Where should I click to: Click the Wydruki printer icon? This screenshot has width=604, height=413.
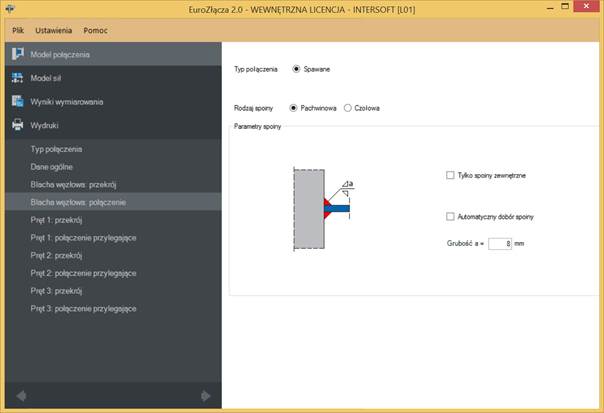click(x=17, y=125)
